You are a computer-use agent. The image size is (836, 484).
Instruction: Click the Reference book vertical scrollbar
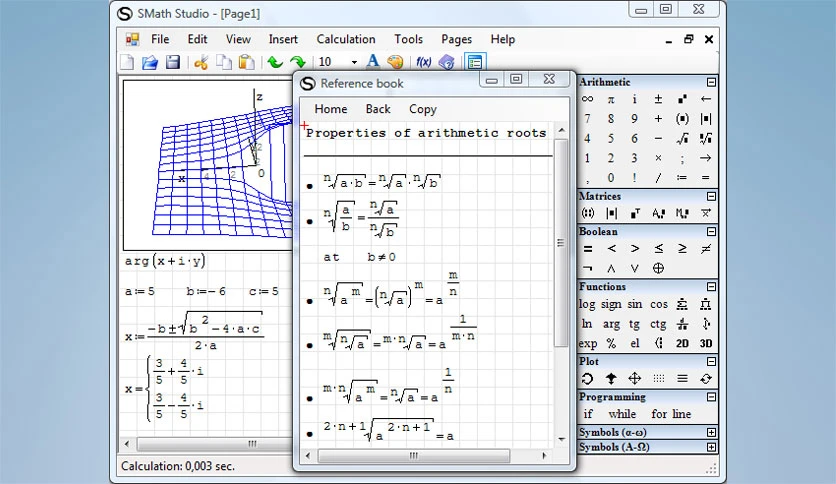(x=560, y=244)
